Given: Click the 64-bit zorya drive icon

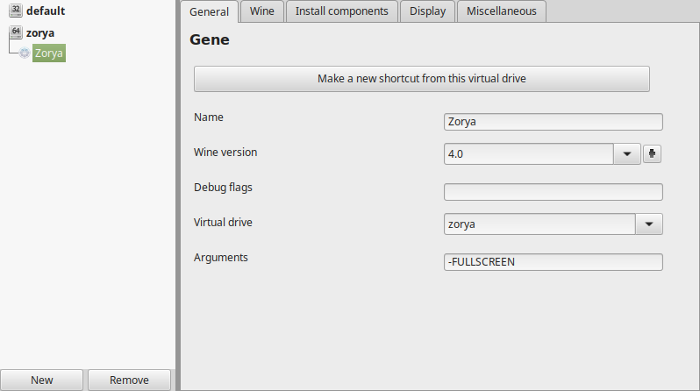Looking at the screenshot, I should click(x=16, y=32).
